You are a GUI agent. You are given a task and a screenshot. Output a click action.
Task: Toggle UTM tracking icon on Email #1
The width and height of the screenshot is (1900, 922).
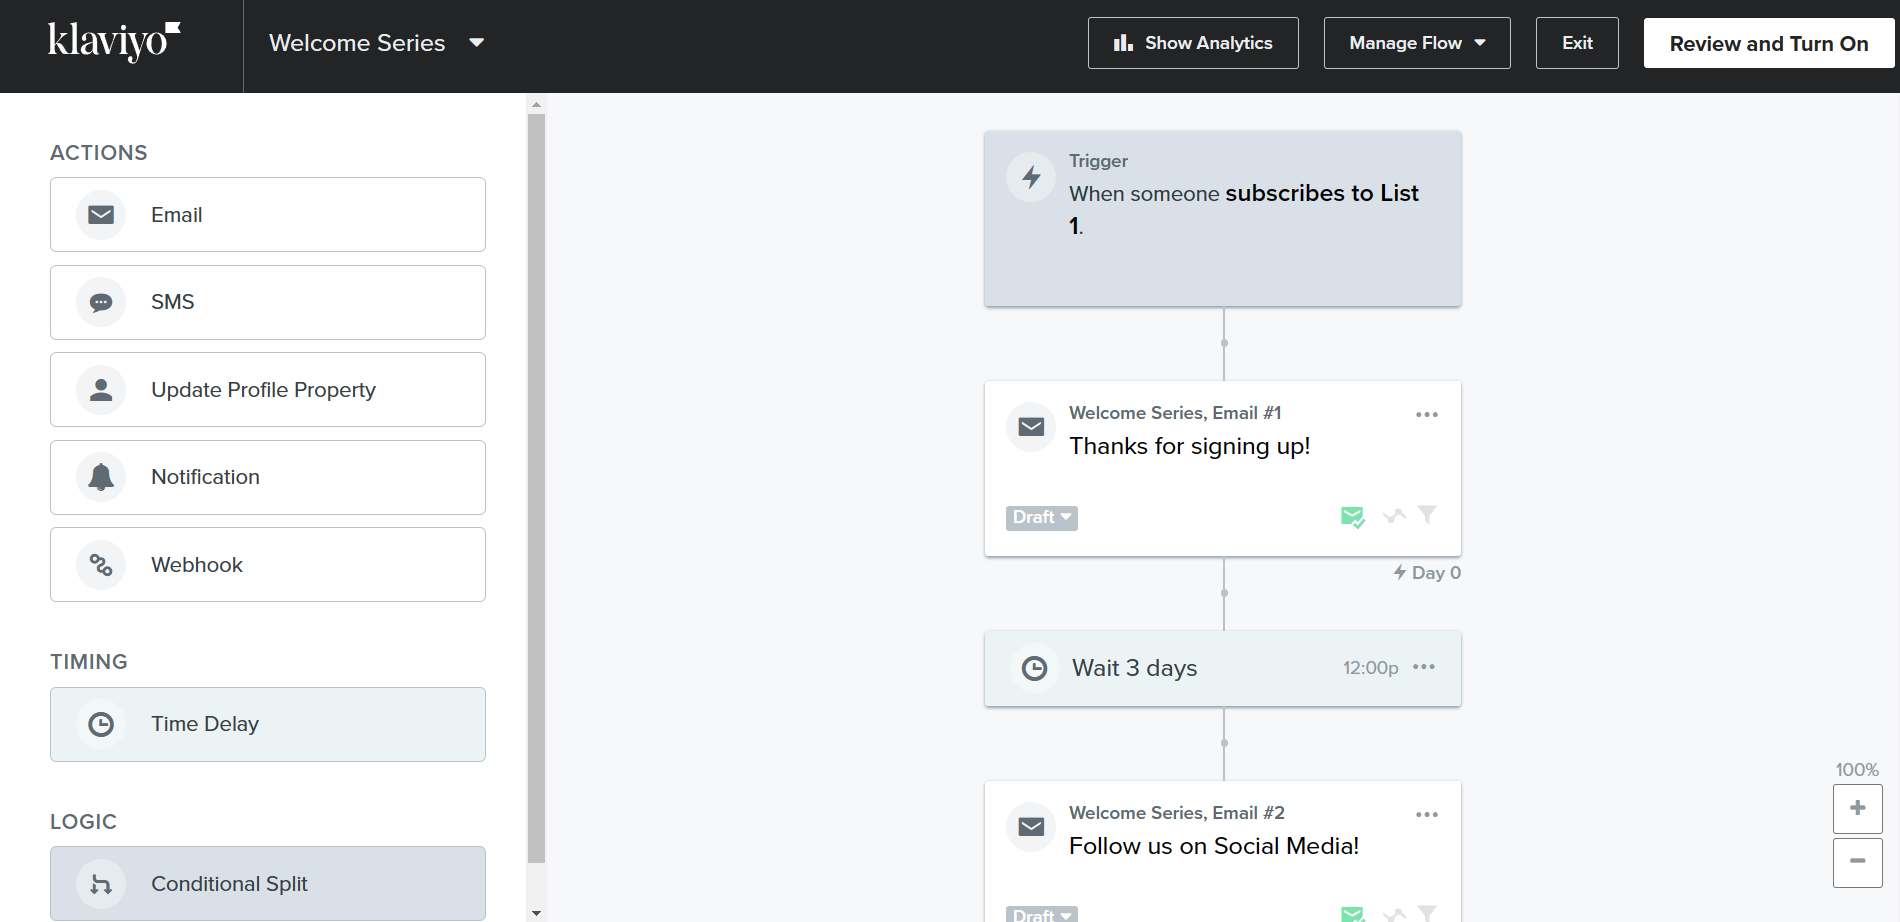tap(1394, 516)
